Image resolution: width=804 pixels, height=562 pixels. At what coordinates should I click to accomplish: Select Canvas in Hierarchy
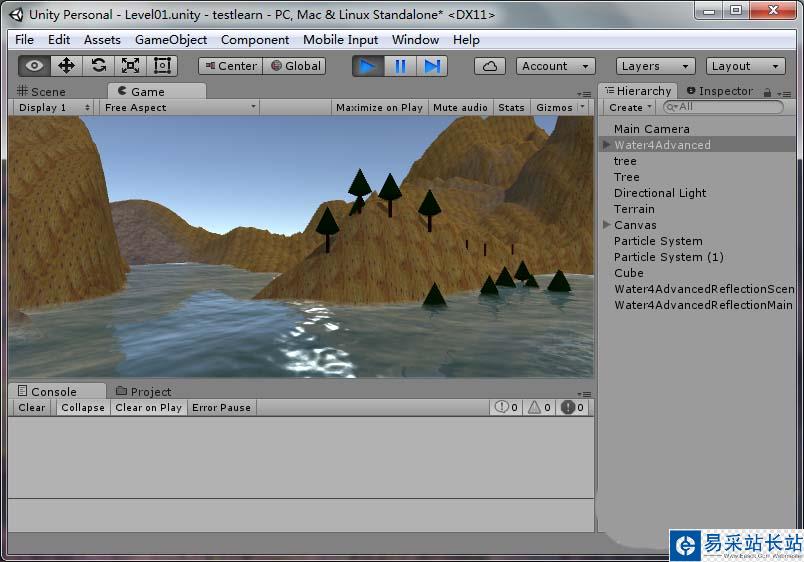coord(635,225)
